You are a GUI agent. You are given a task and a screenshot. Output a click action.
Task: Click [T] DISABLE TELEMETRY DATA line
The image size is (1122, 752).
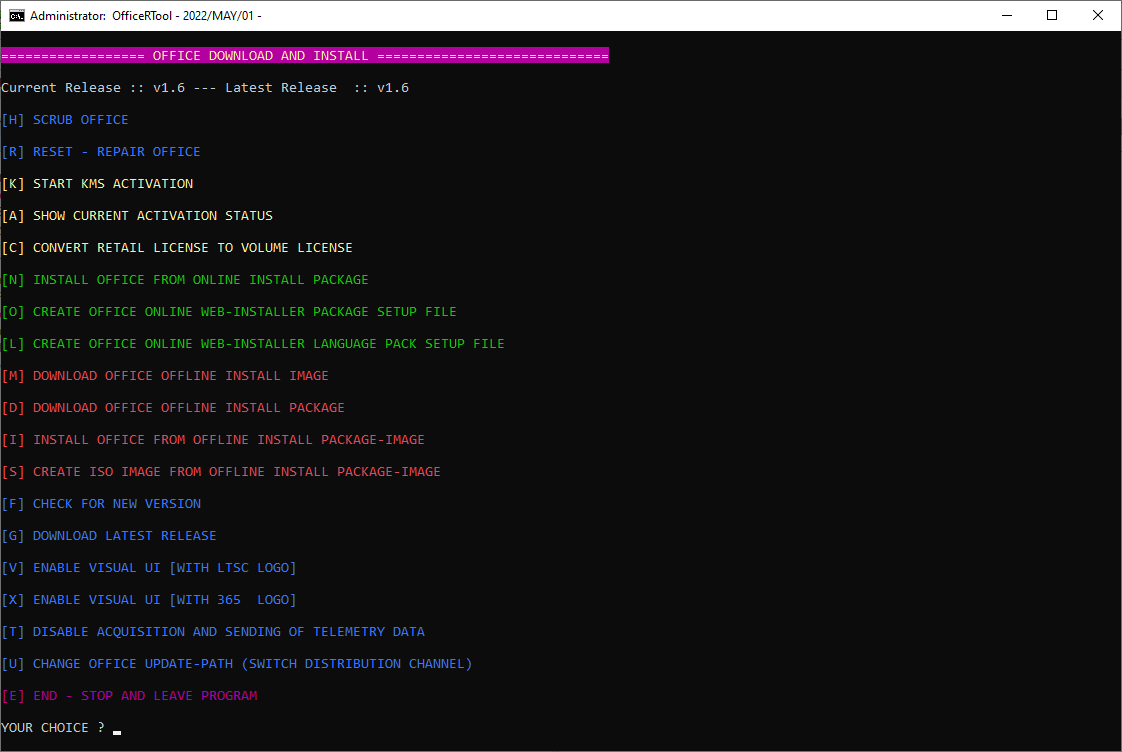(213, 632)
